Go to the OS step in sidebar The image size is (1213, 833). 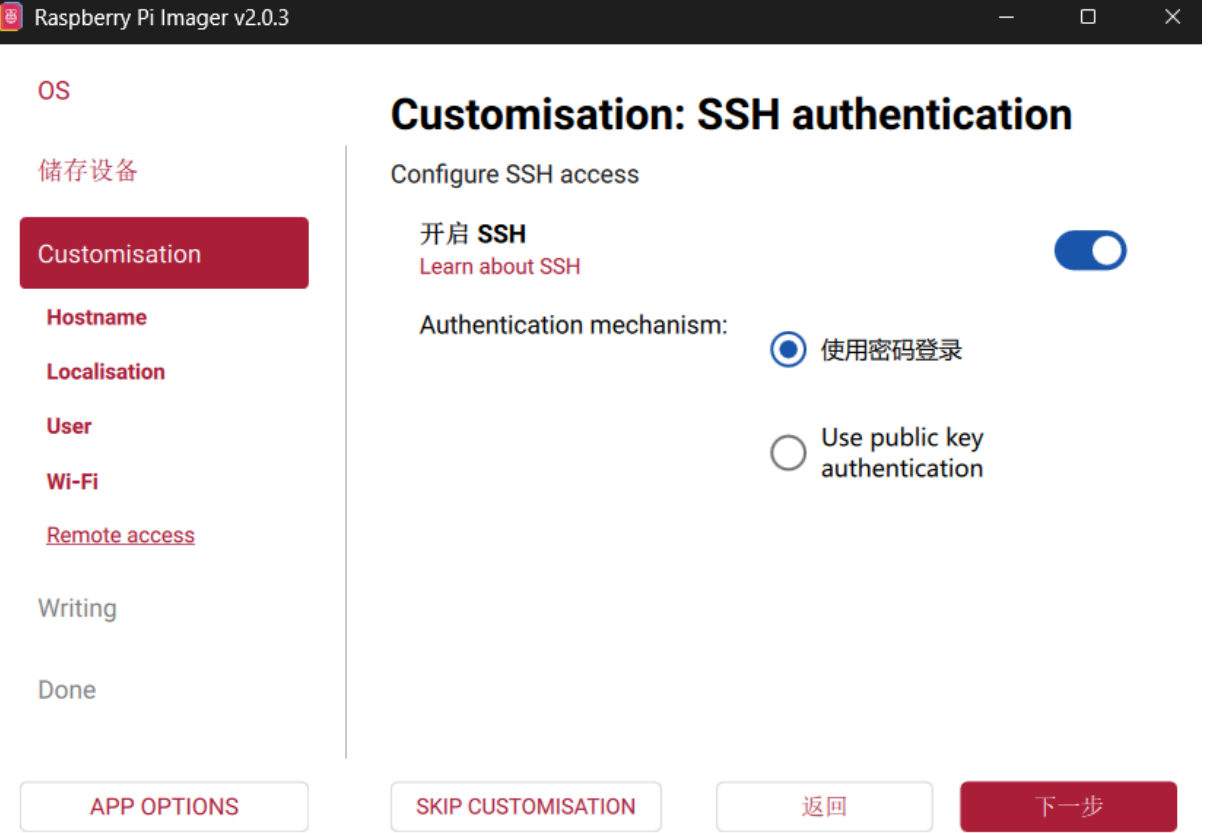pyautogui.click(x=54, y=91)
